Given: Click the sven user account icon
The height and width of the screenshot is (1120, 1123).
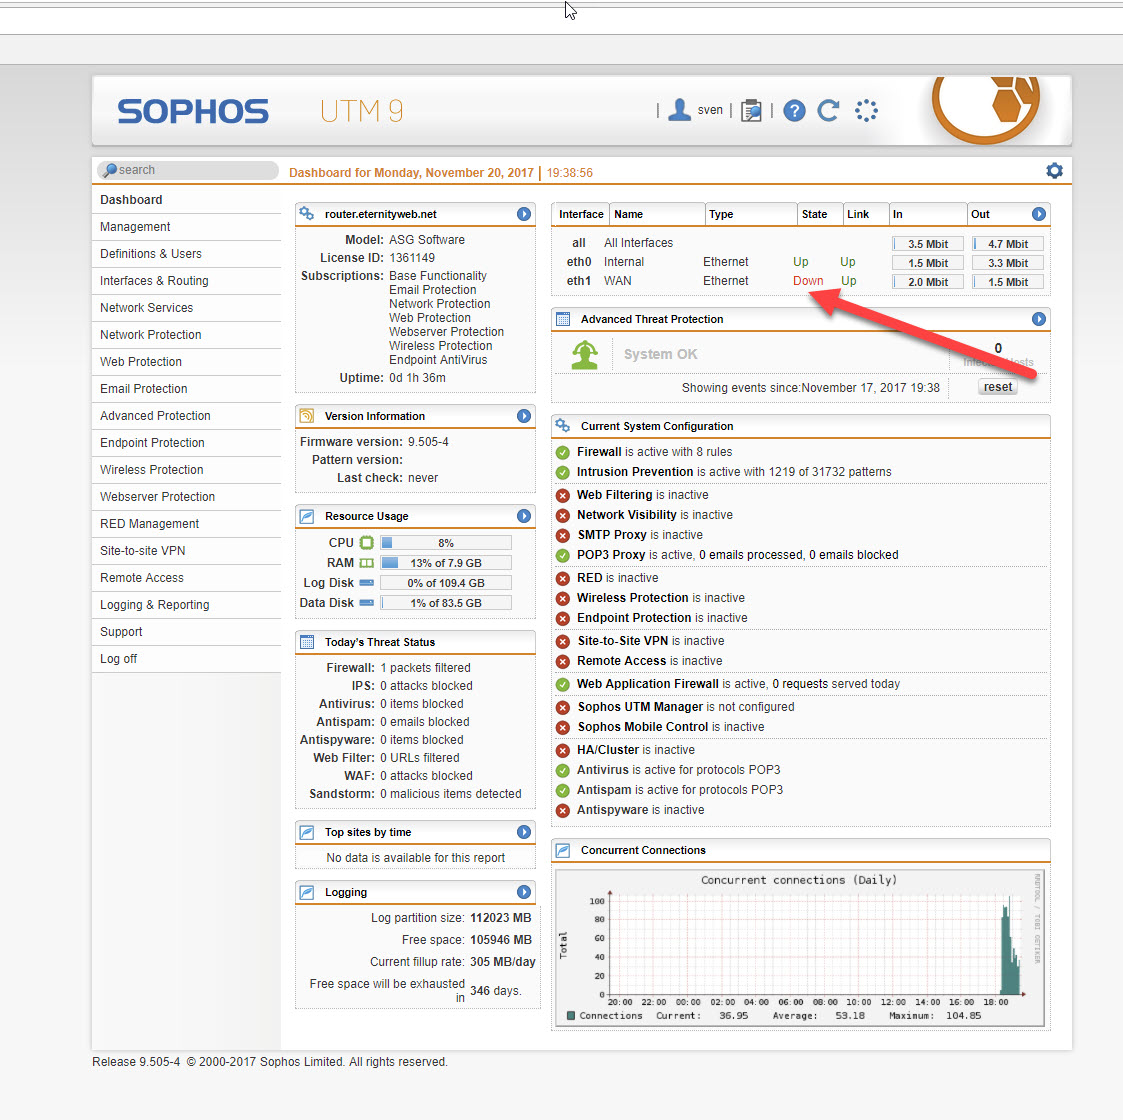Looking at the screenshot, I should point(679,110).
